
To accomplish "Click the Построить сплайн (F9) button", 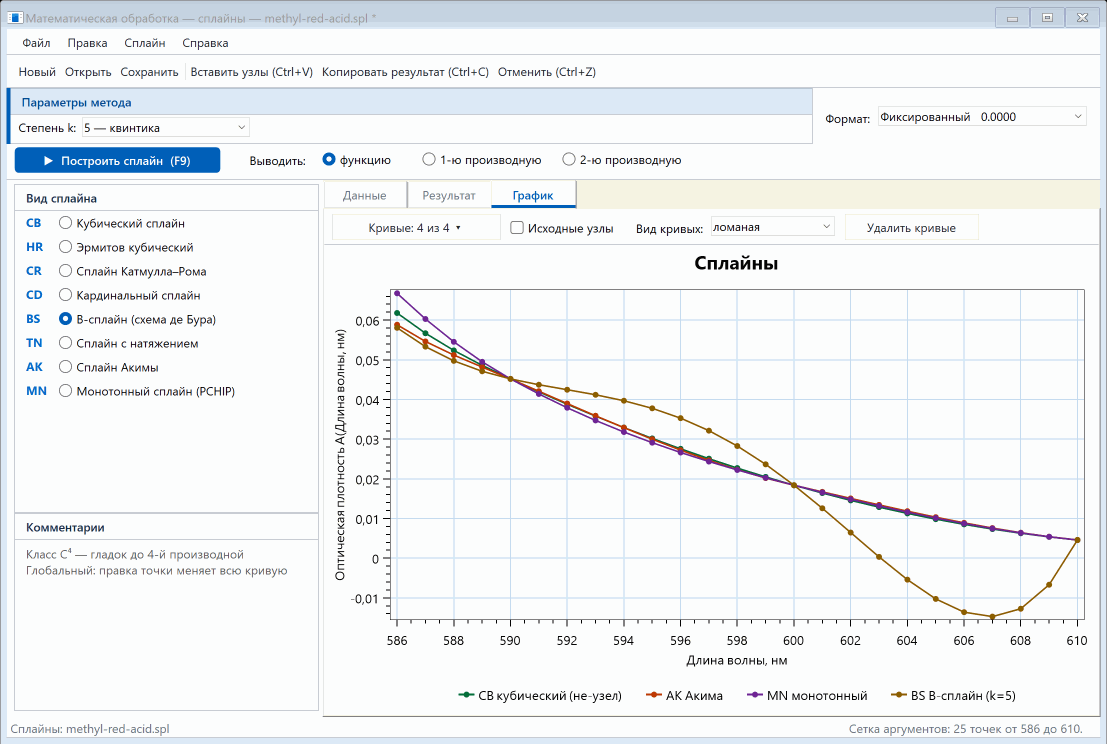I will coord(117,160).
